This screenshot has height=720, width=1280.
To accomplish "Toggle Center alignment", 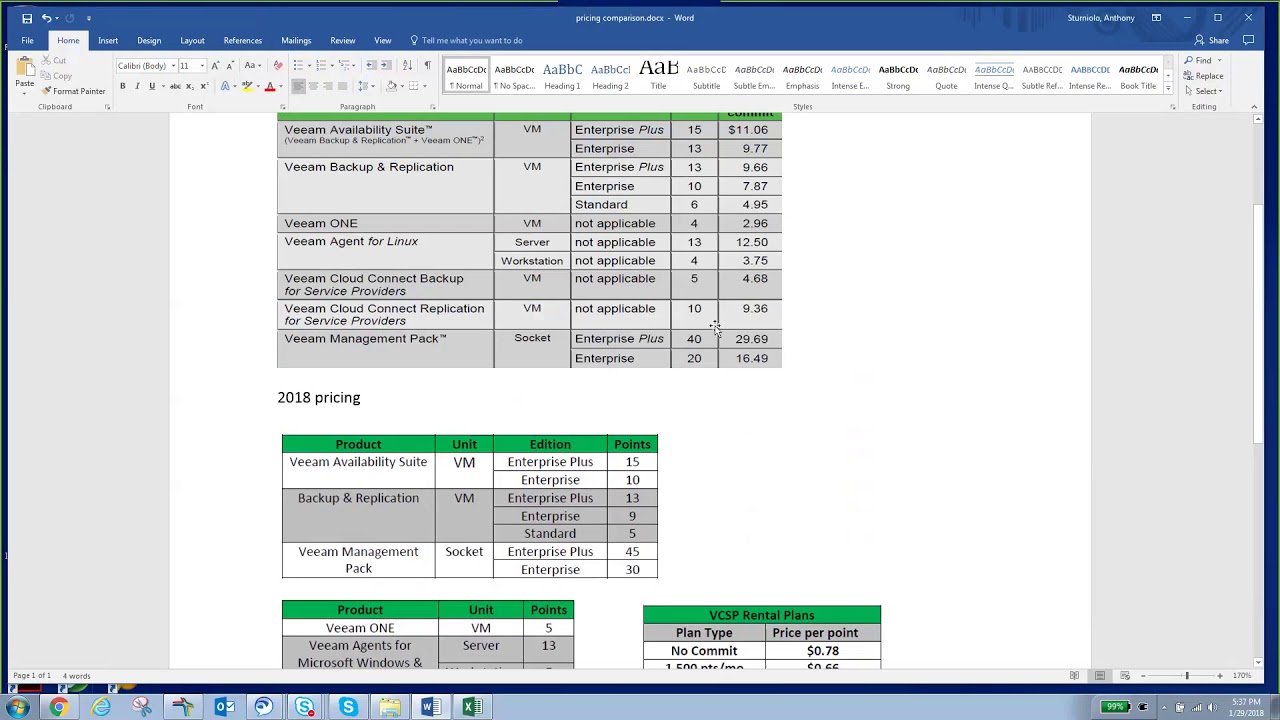I will [313, 86].
